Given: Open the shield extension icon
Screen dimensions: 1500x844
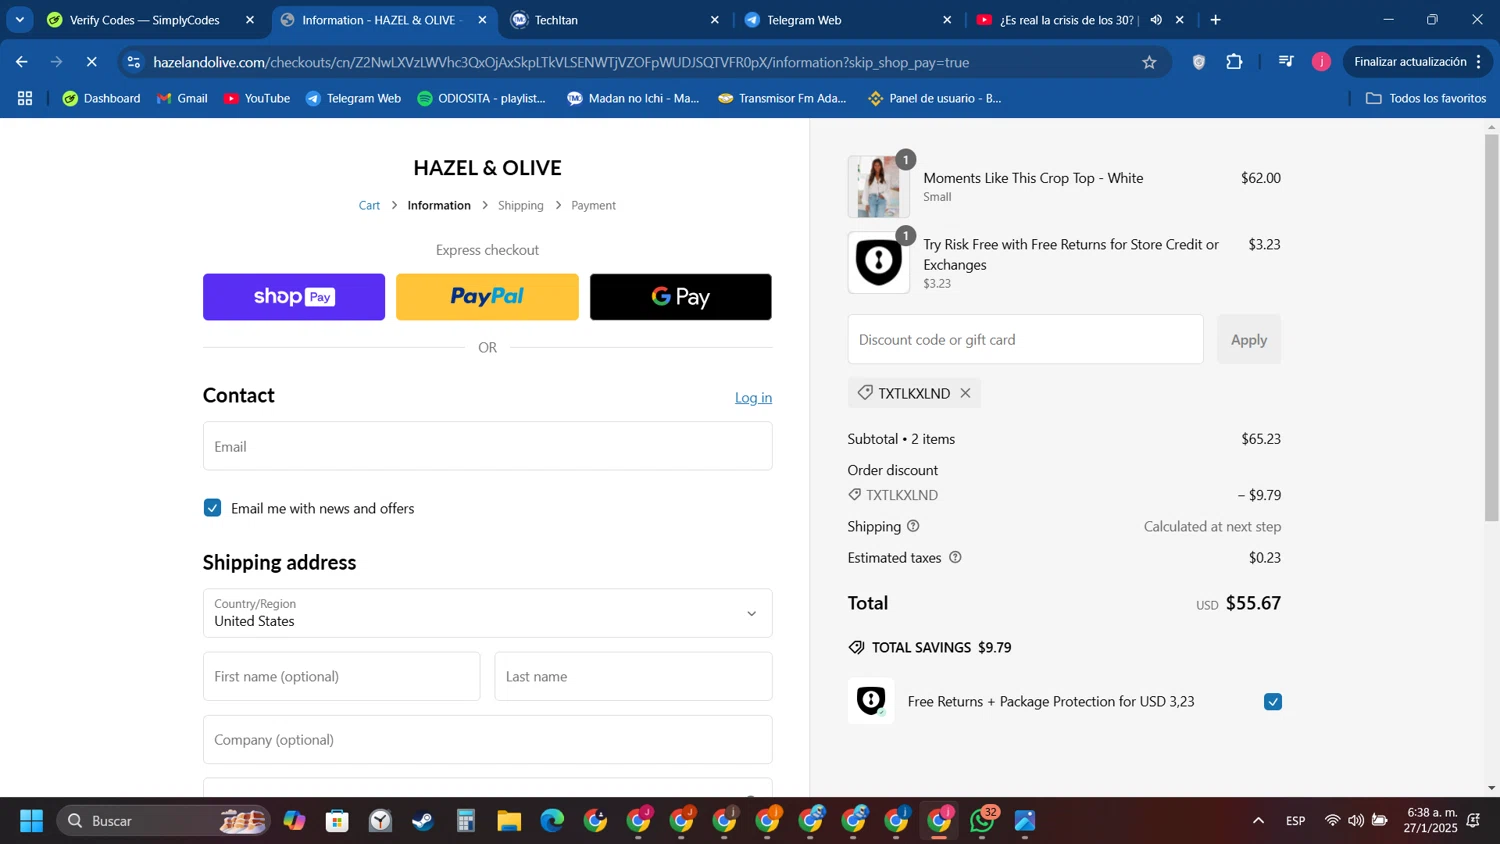Looking at the screenshot, I should (1198, 62).
